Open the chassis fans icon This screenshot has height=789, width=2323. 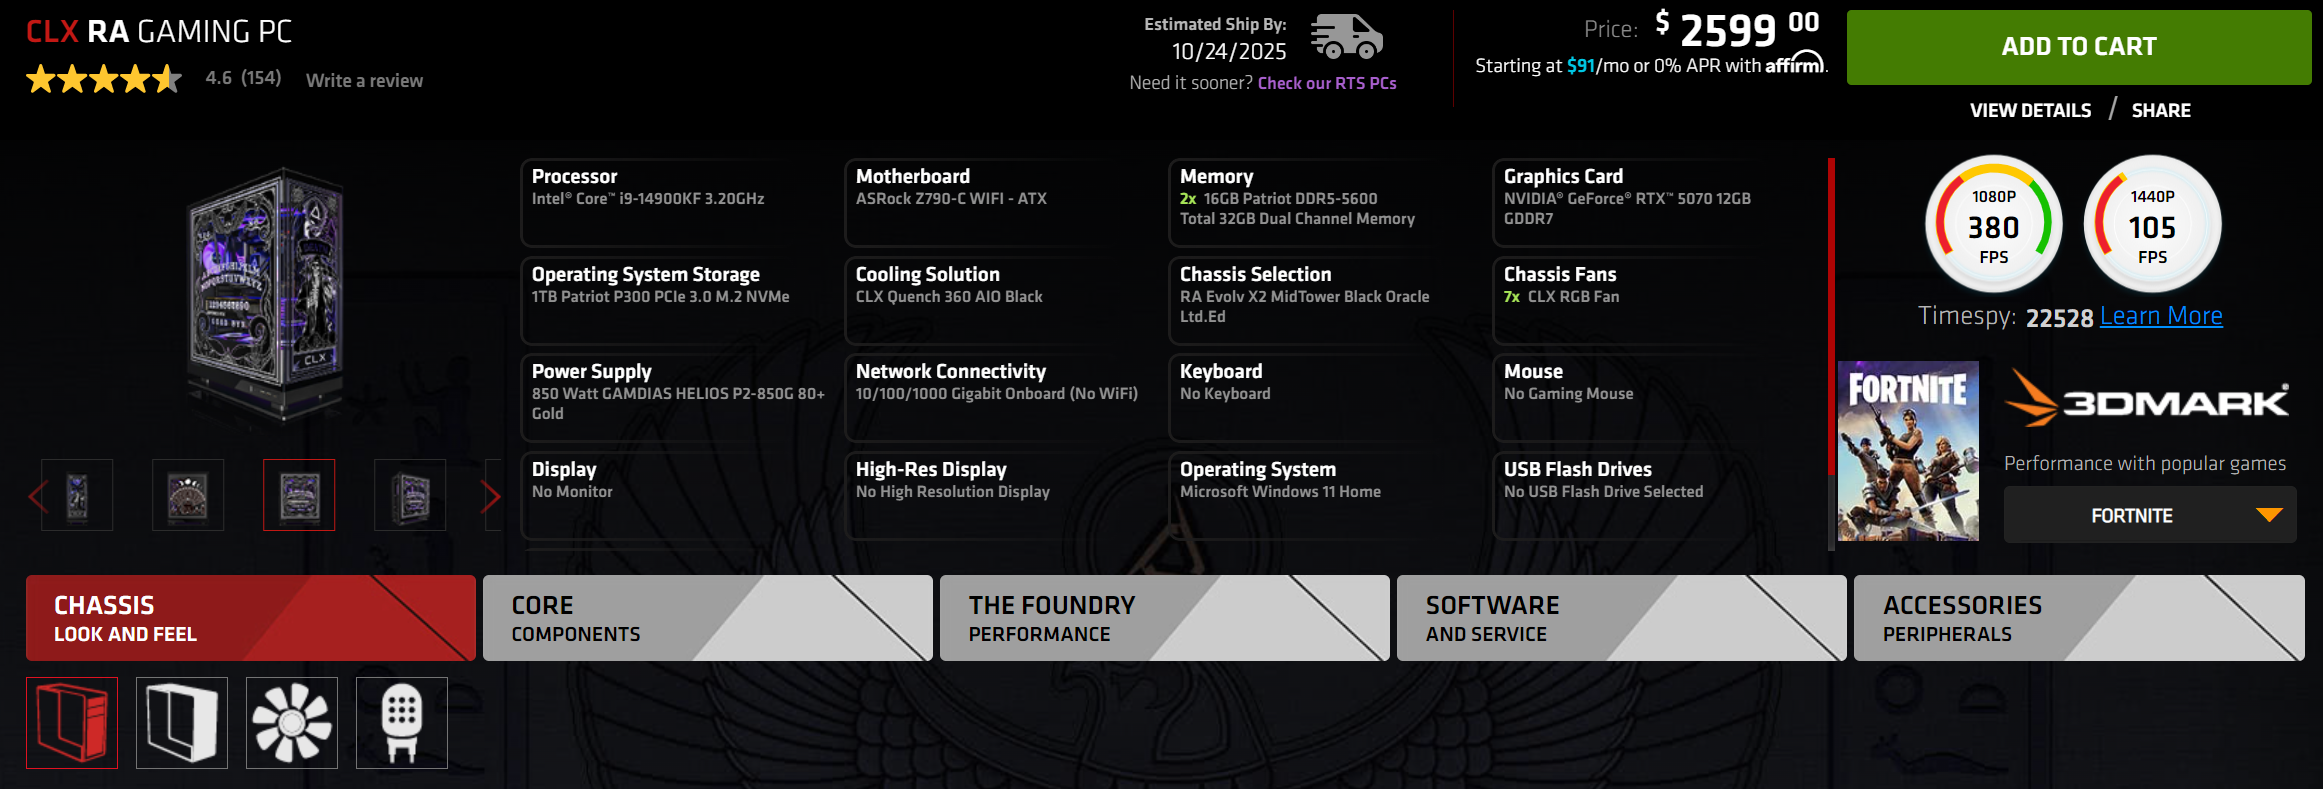click(292, 723)
